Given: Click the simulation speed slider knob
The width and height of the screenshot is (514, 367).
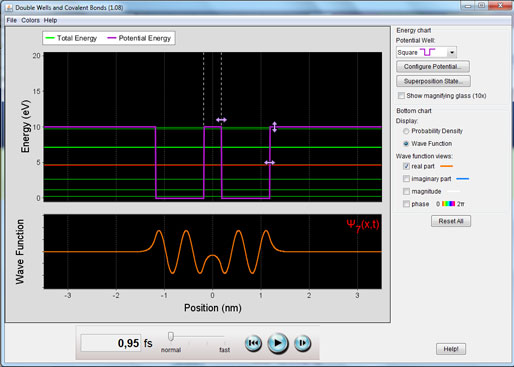Looking at the screenshot, I should [x=171, y=336].
